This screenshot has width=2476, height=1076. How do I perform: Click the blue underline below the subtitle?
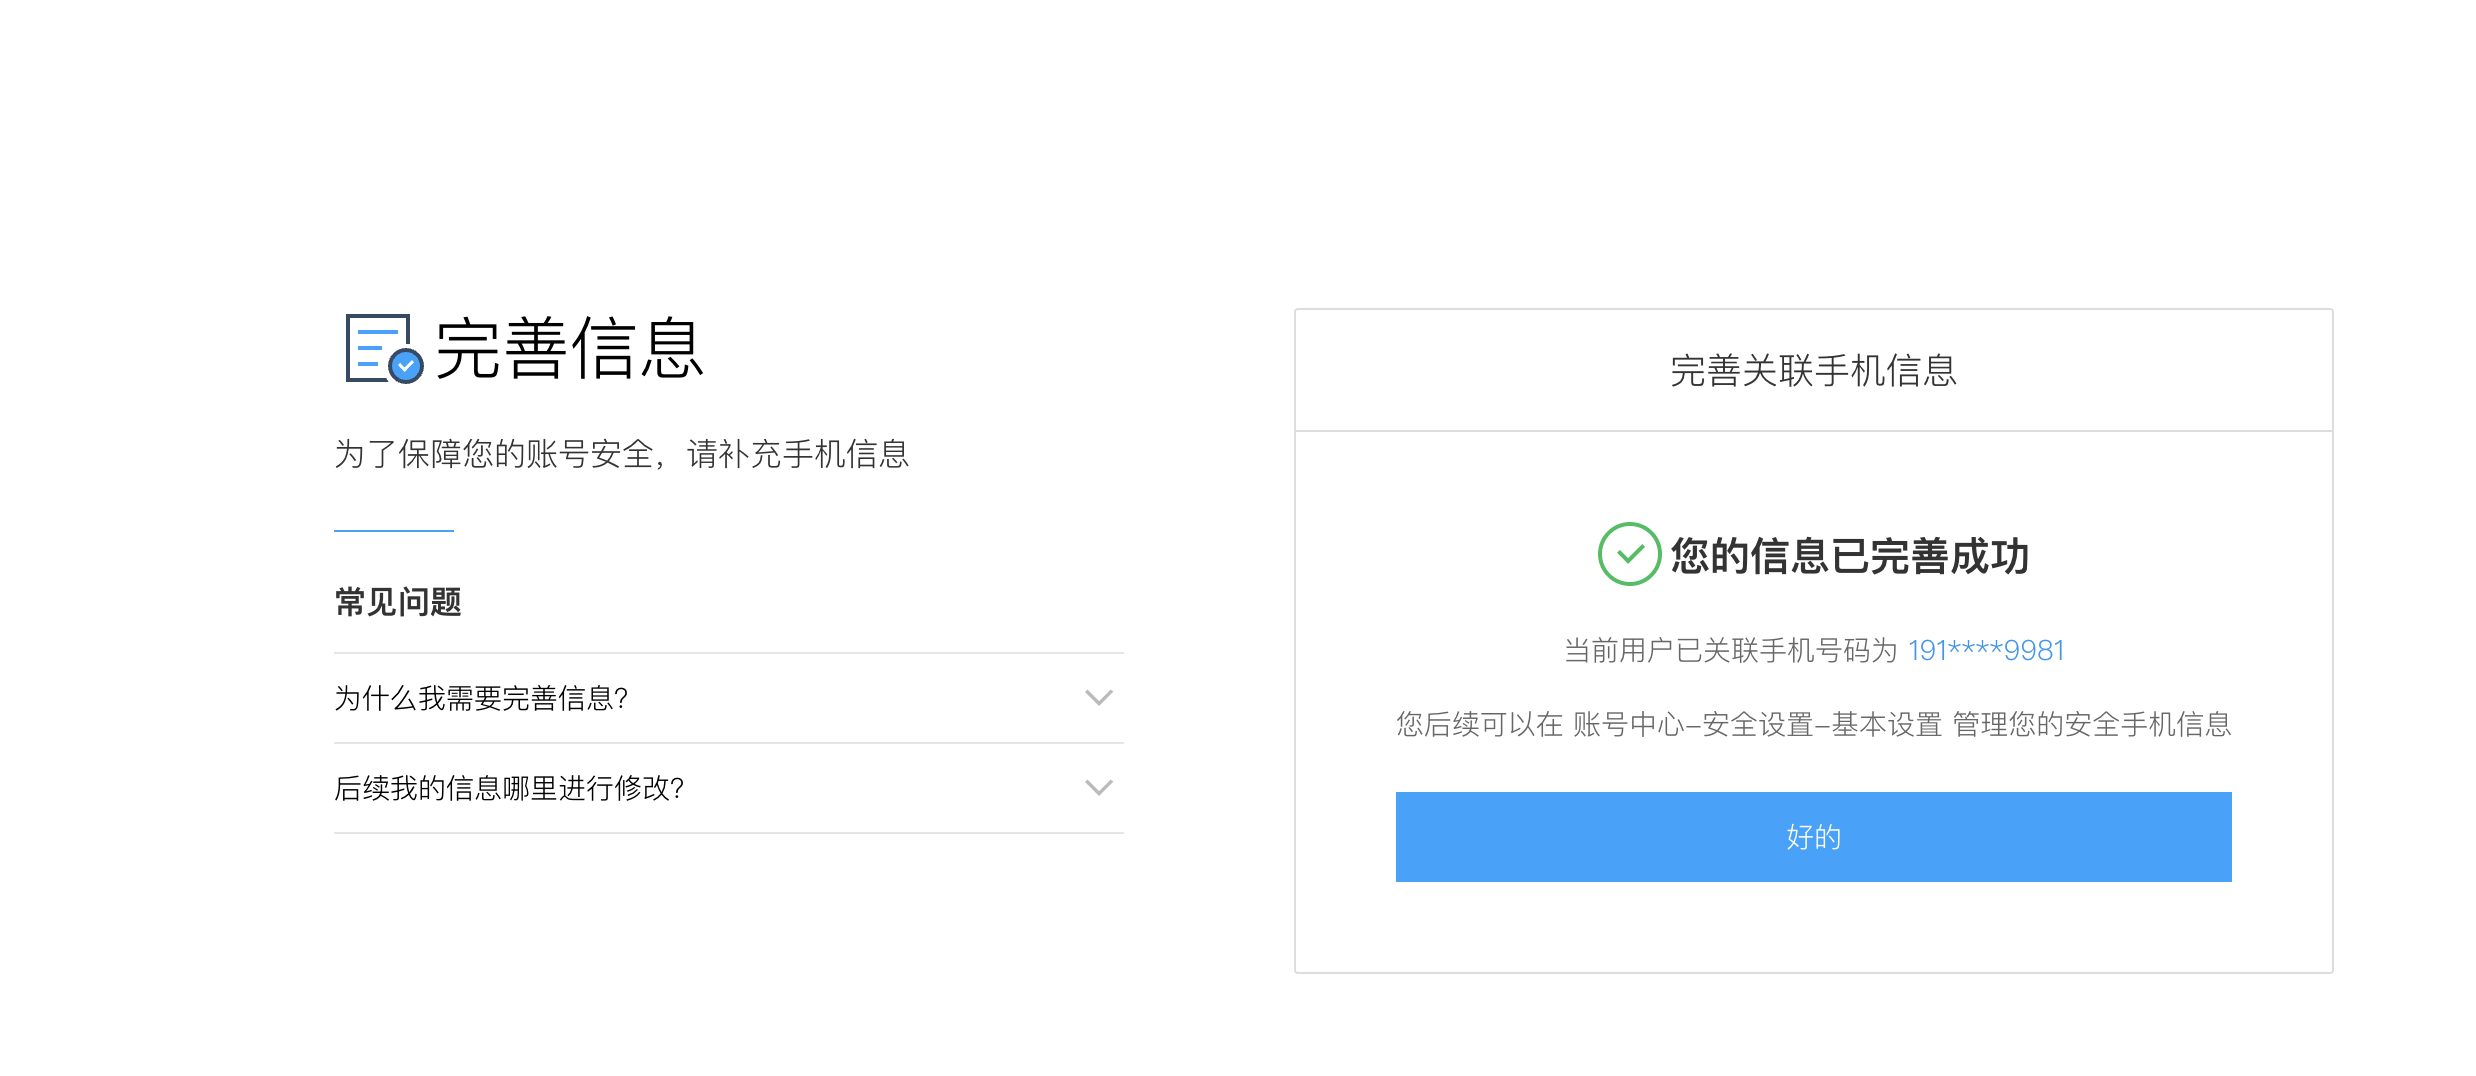click(x=394, y=531)
